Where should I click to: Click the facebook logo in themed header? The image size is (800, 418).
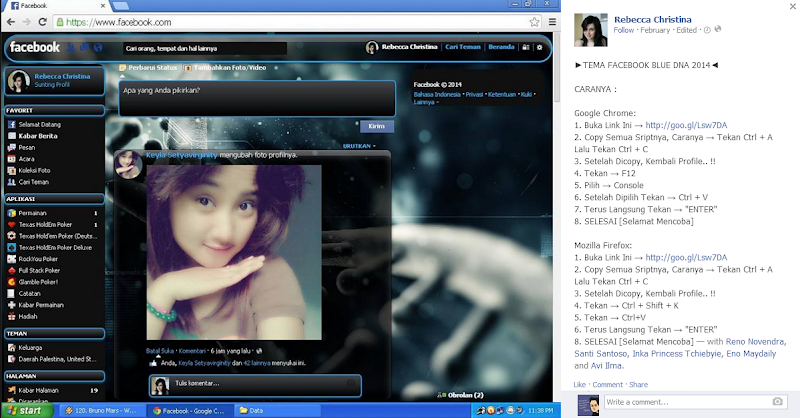pyautogui.click(x=35, y=47)
